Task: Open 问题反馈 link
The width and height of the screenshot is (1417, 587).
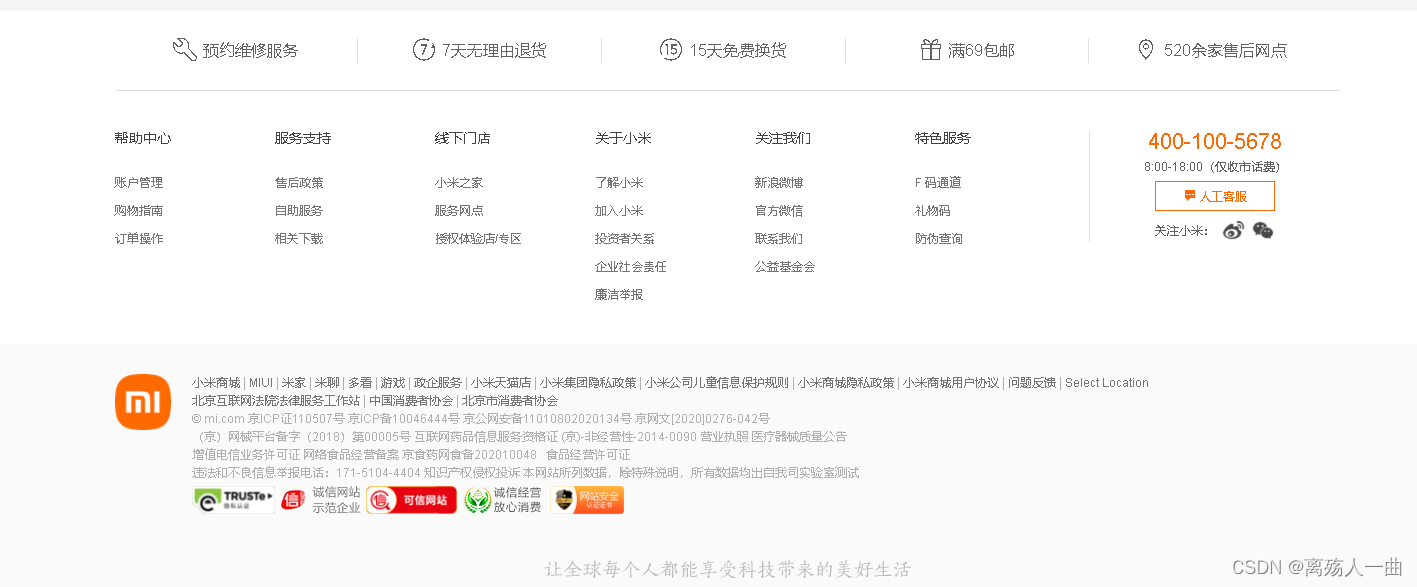Action: [1032, 383]
